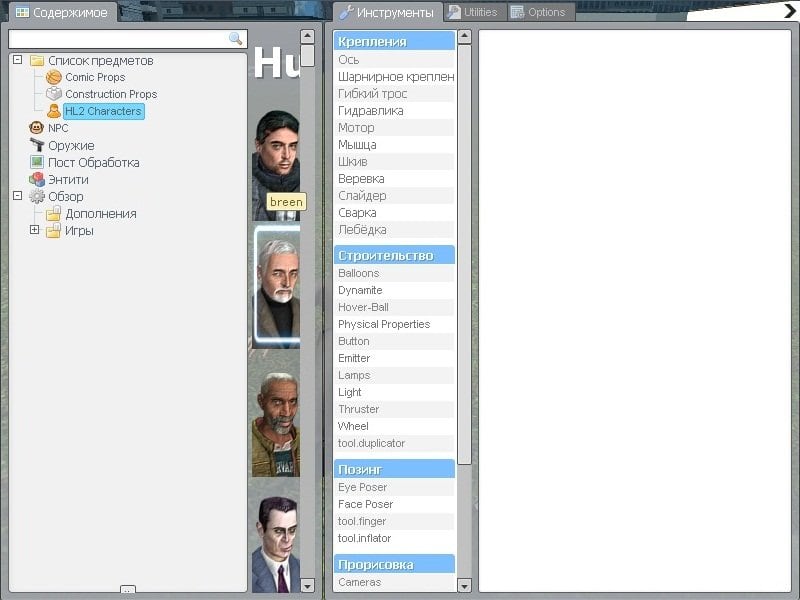The width and height of the screenshot is (800, 600).
Task: Click the Энтити colored balls icon
Action: coord(37,179)
